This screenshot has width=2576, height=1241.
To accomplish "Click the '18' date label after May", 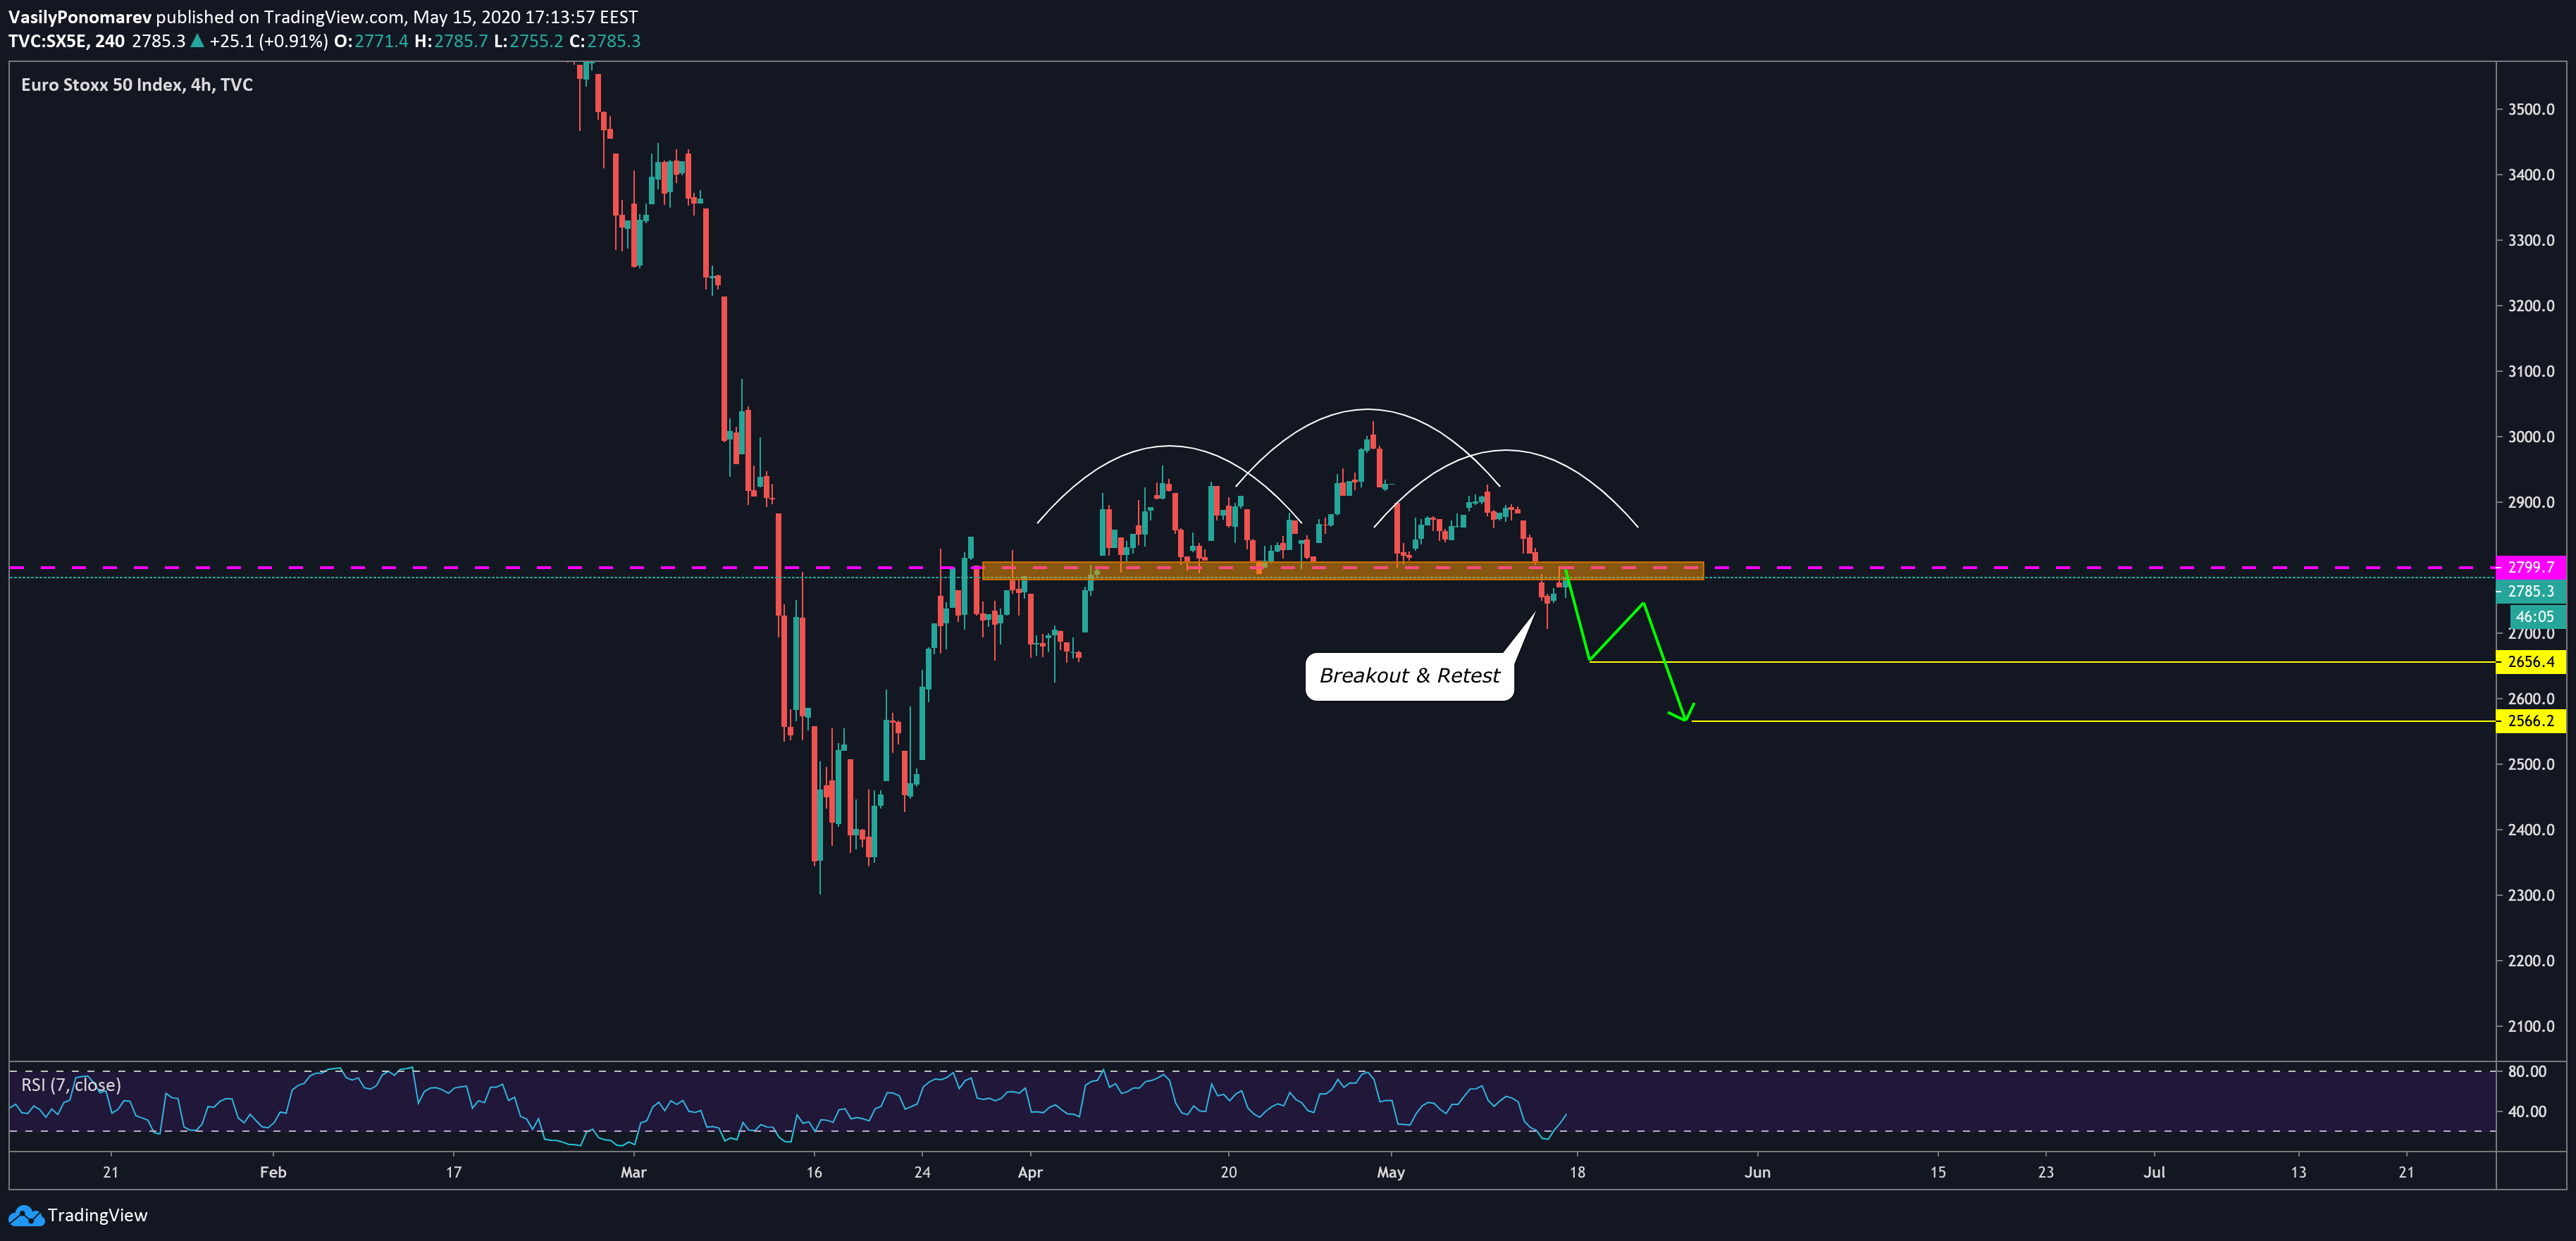I will [1577, 1172].
